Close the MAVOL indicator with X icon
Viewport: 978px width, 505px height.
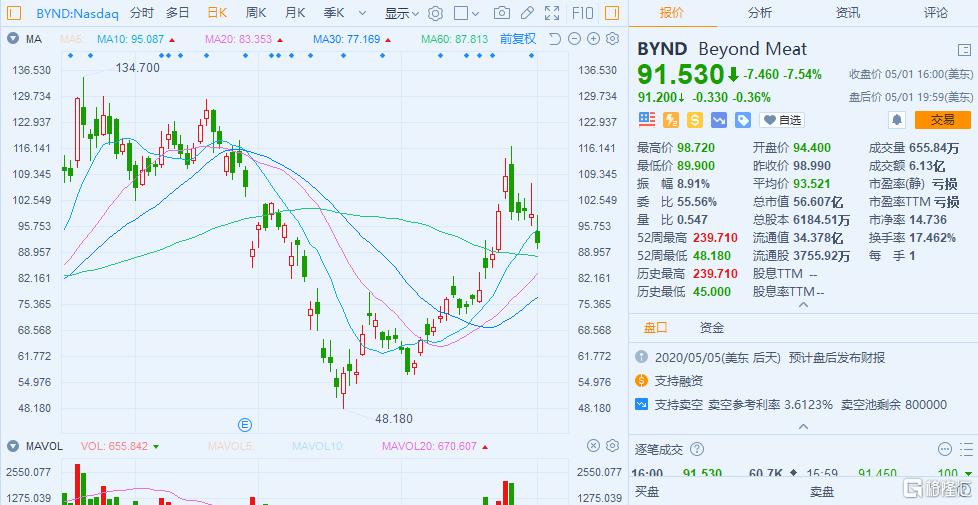pos(593,446)
